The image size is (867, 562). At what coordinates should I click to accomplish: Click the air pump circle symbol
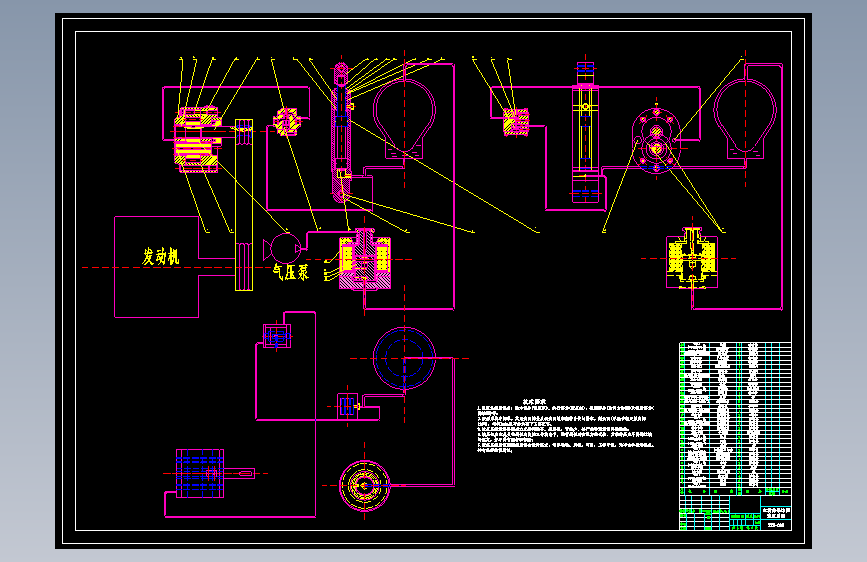pos(284,248)
